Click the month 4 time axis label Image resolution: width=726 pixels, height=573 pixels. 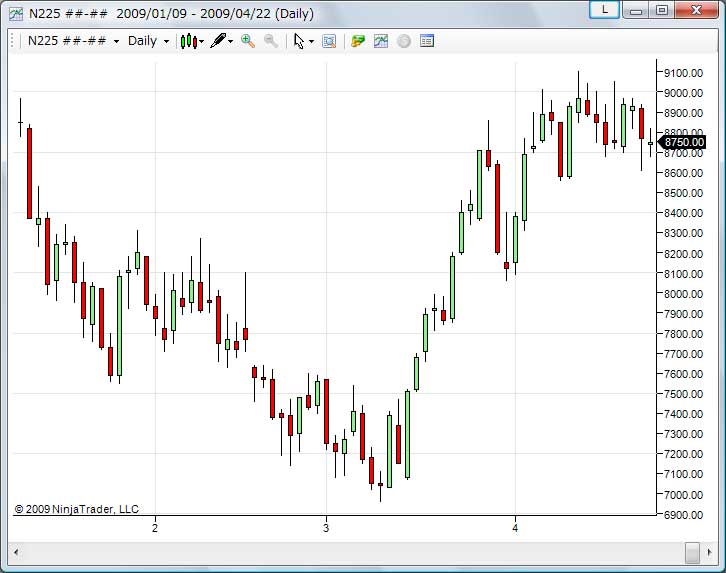(x=515, y=528)
